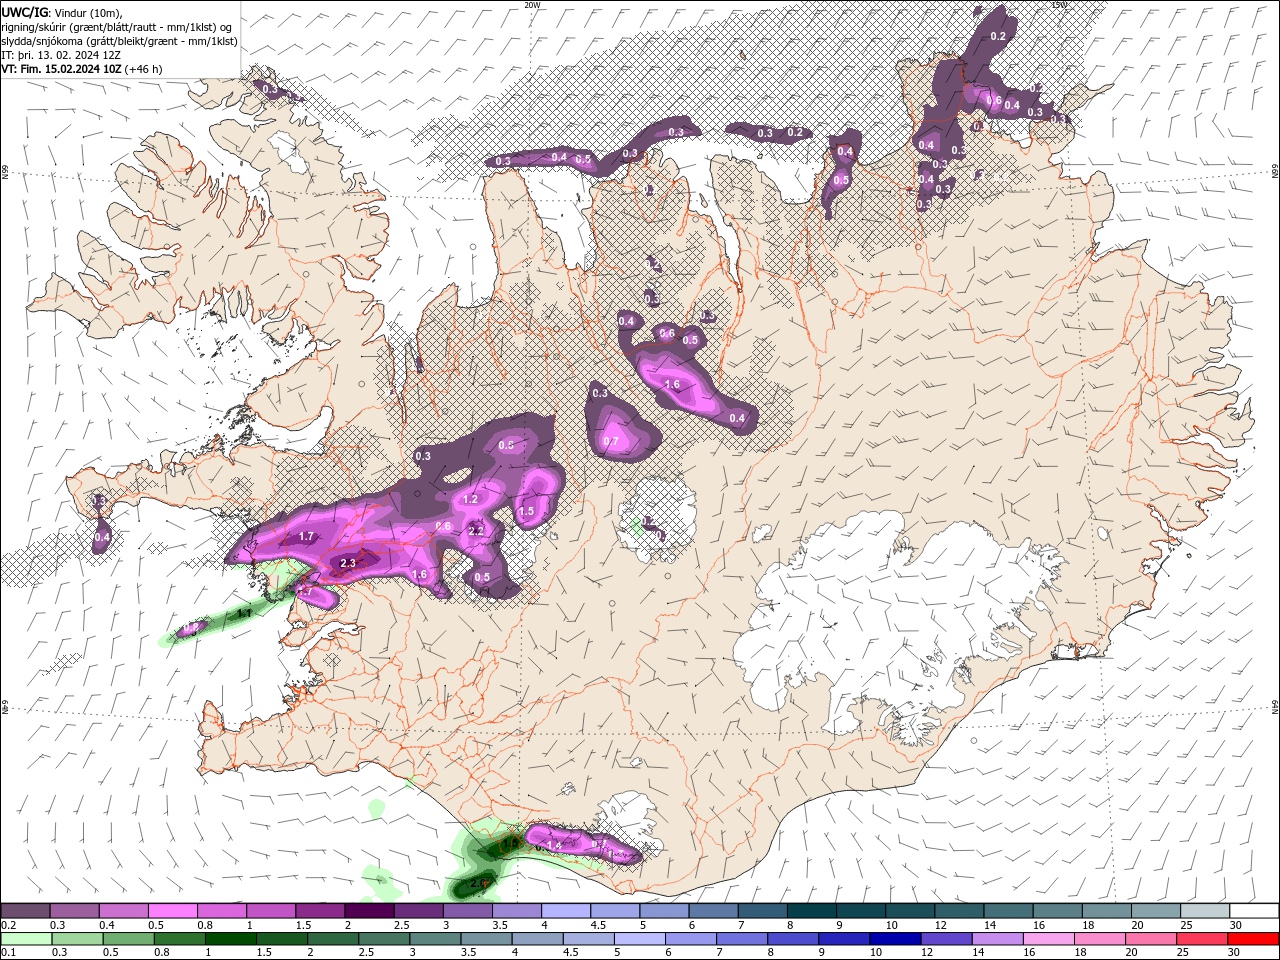Click the 'IT: þri. 13. 02. 2024 12Z' line
This screenshot has width=1280, height=960.
coord(61,55)
